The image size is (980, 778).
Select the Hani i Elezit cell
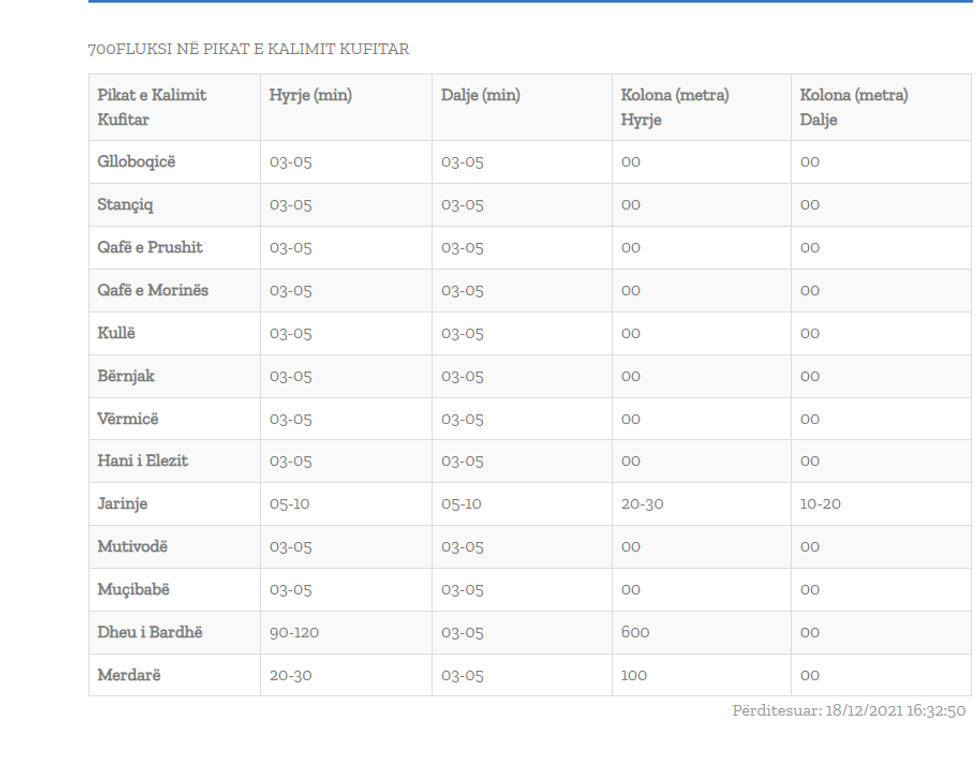(137, 461)
